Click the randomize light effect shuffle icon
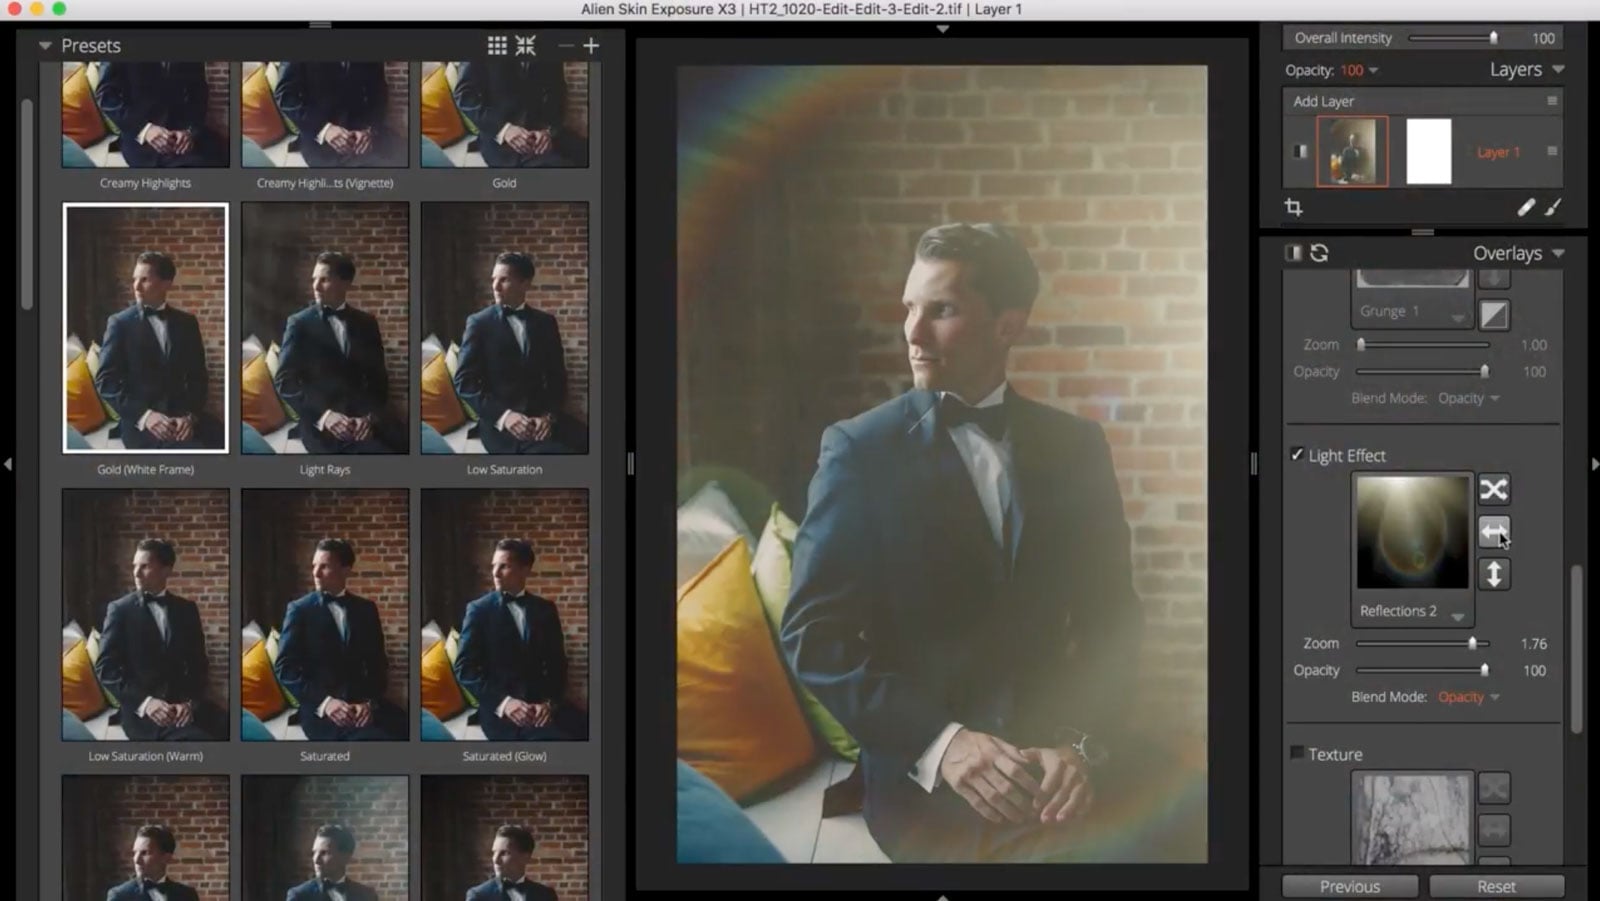Viewport: 1600px width, 901px height. [1493, 489]
